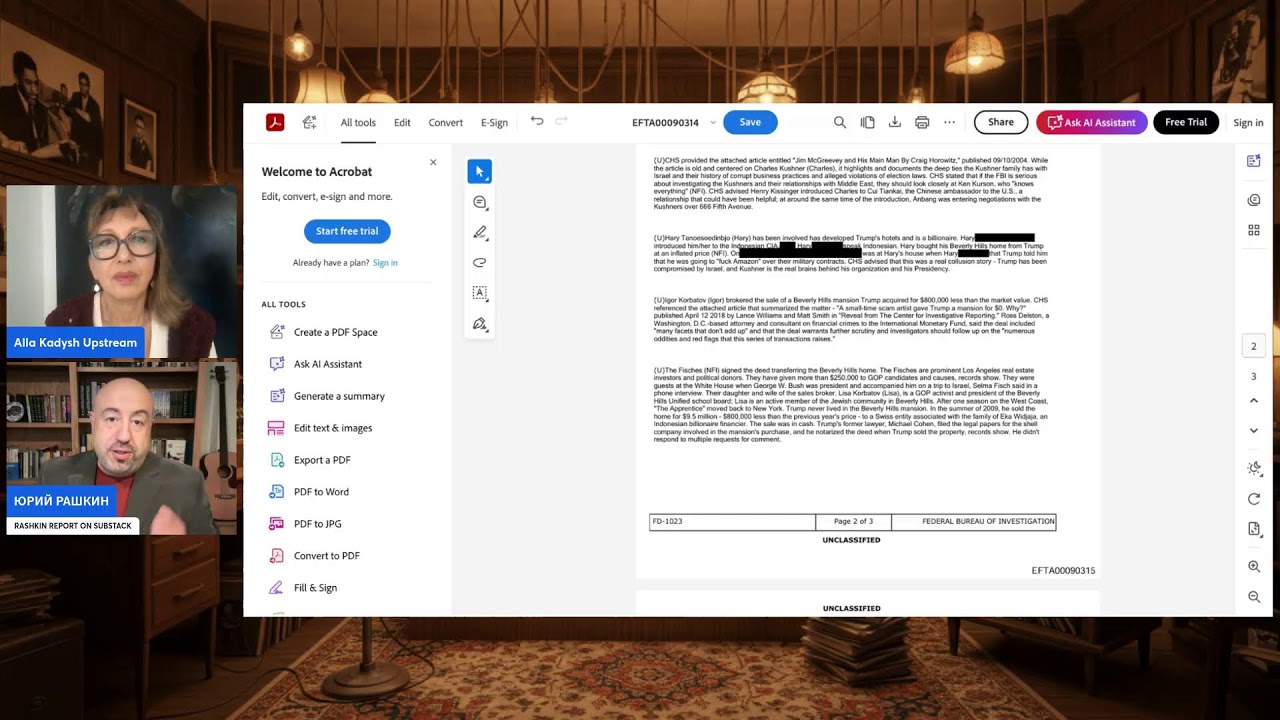Go to previous page with up chevron
This screenshot has height=720, width=1280.
click(x=1254, y=401)
